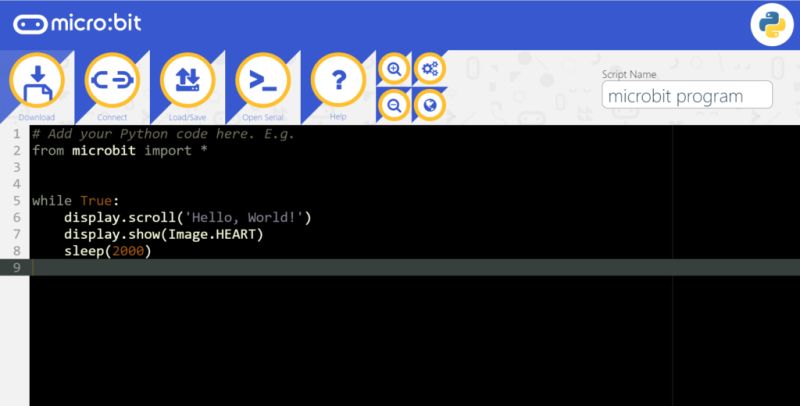Click the 'Download' label under the icon
Image resolution: width=800 pixels, height=406 pixels.
37,117
